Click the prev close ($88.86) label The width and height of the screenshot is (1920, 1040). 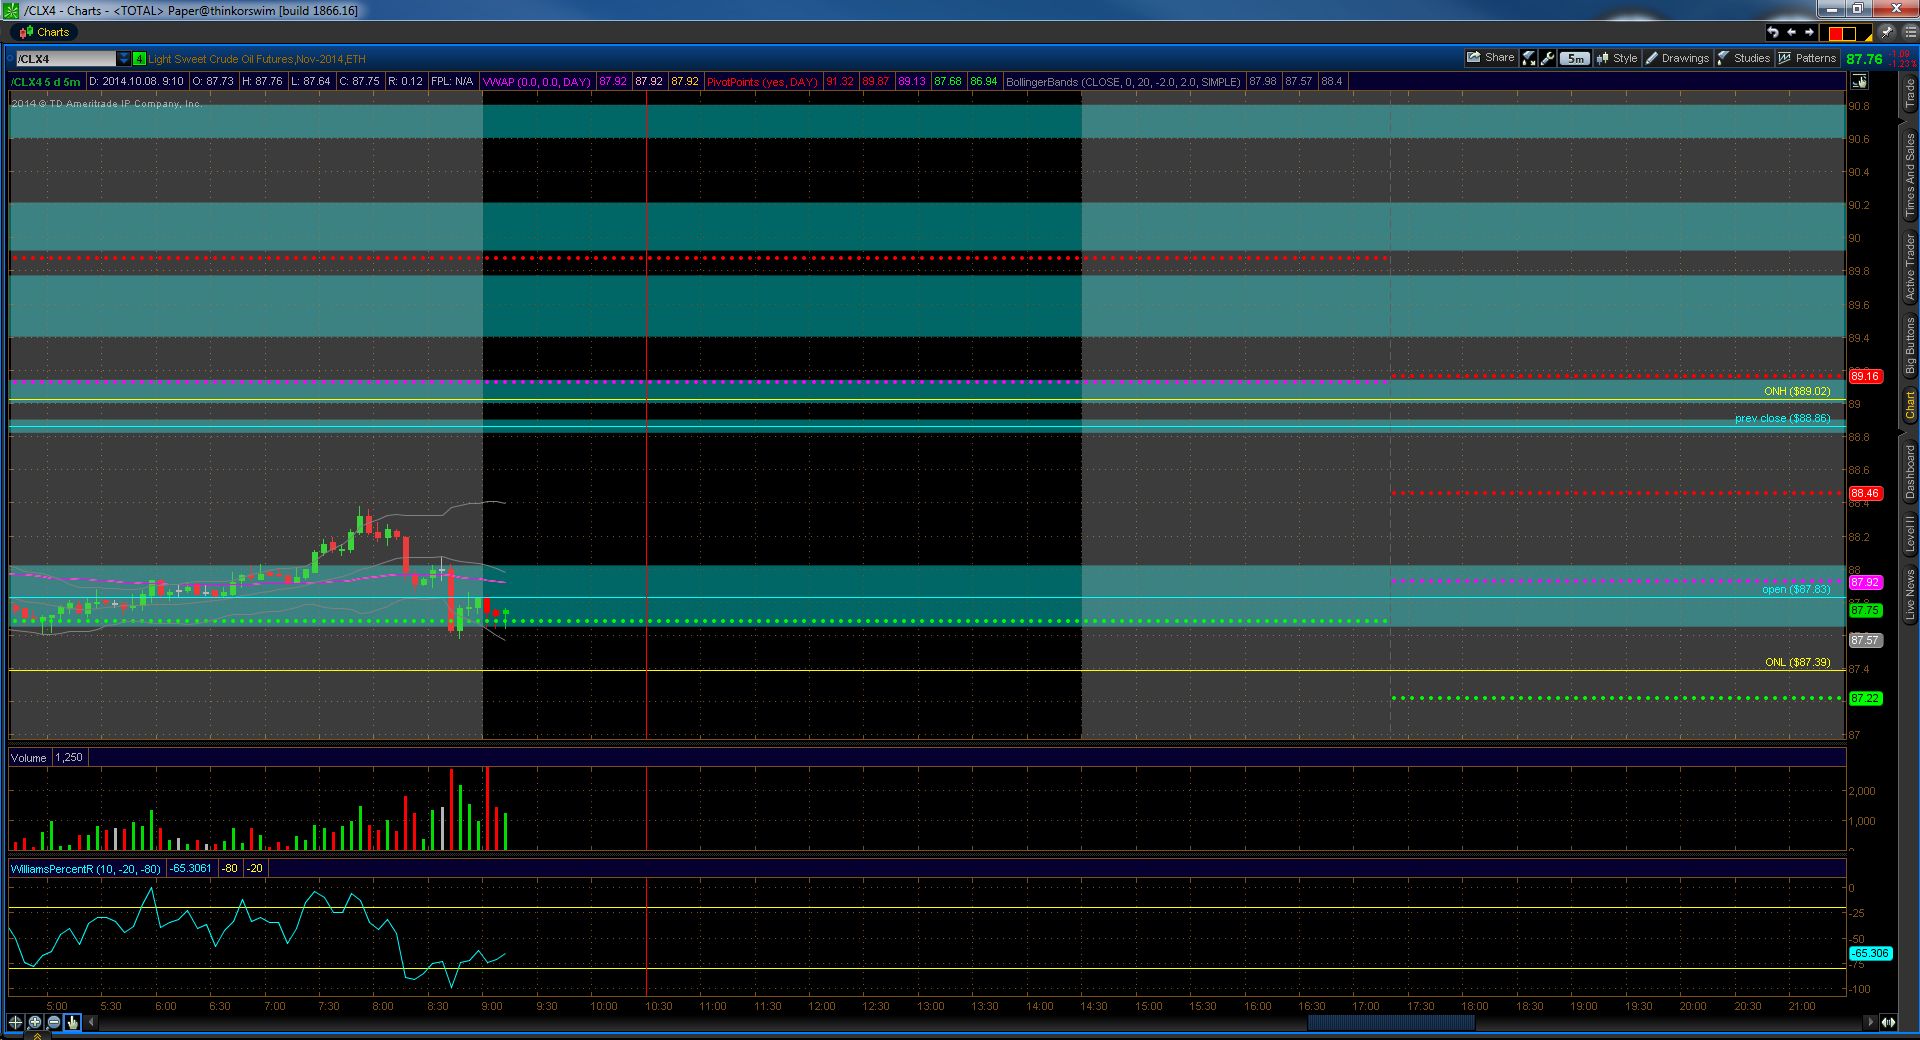tap(1783, 418)
